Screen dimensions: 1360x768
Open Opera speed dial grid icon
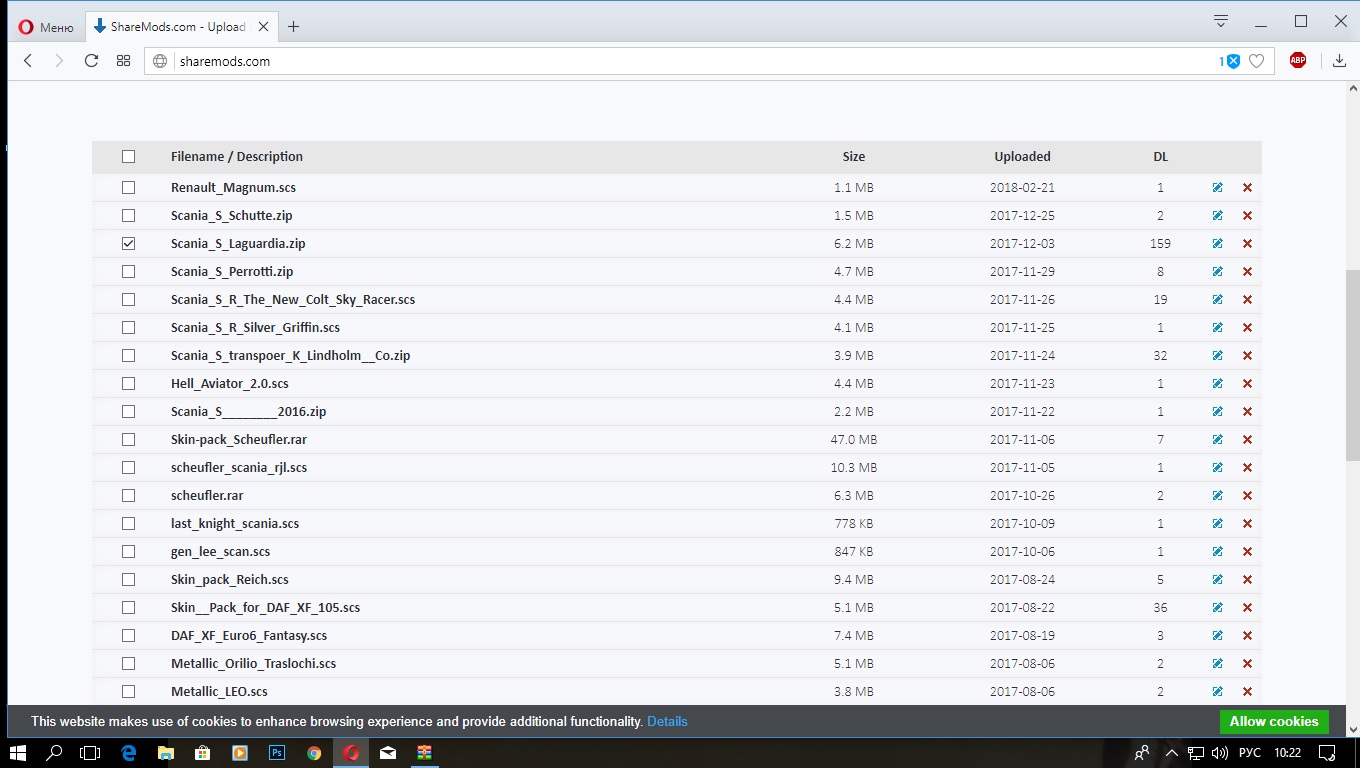click(123, 61)
